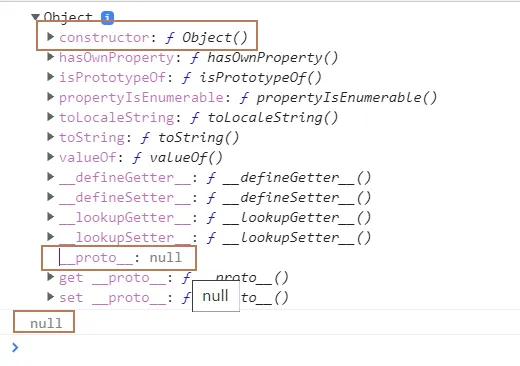Select the __lookupSetter__ property name

click(125, 238)
